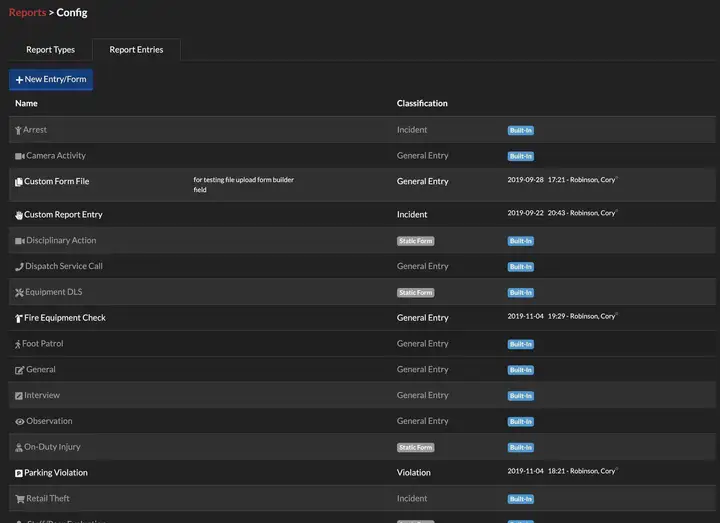Click the Equipment DLS entry name

tap(54, 292)
